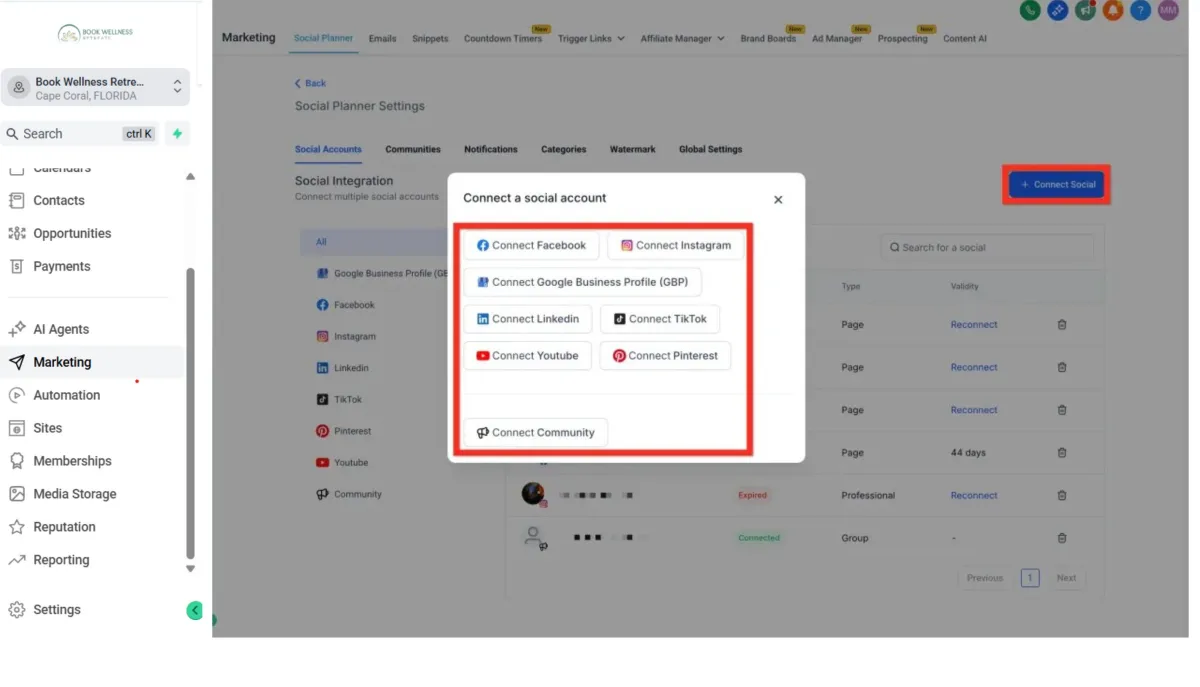The width and height of the screenshot is (1200, 687).
Task: Select the Social Accounts settings tab
Action: tap(328, 149)
